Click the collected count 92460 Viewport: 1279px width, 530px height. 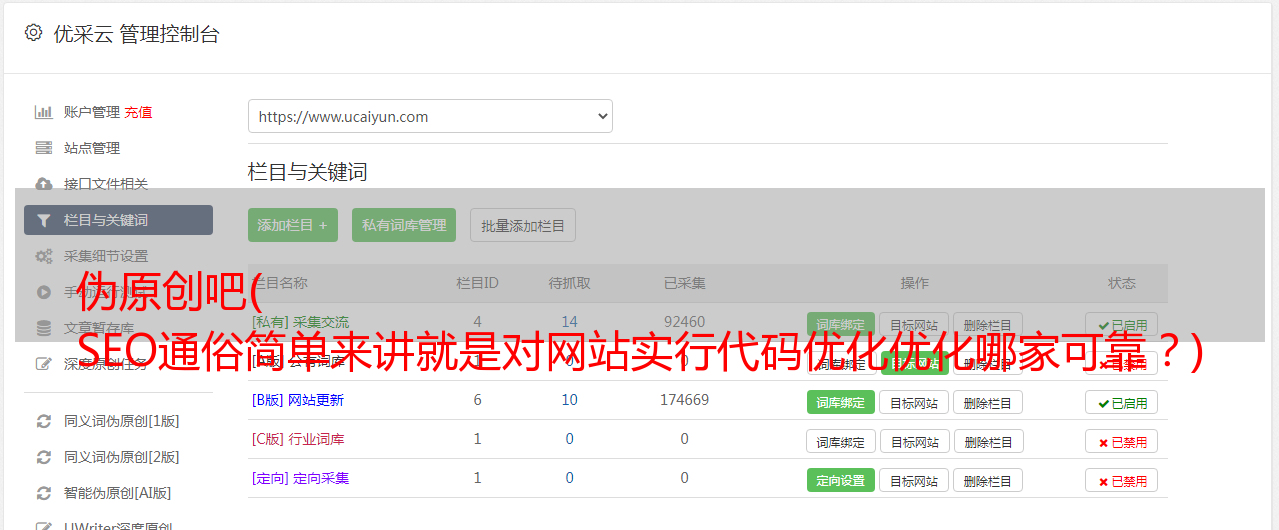coord(684,322)
